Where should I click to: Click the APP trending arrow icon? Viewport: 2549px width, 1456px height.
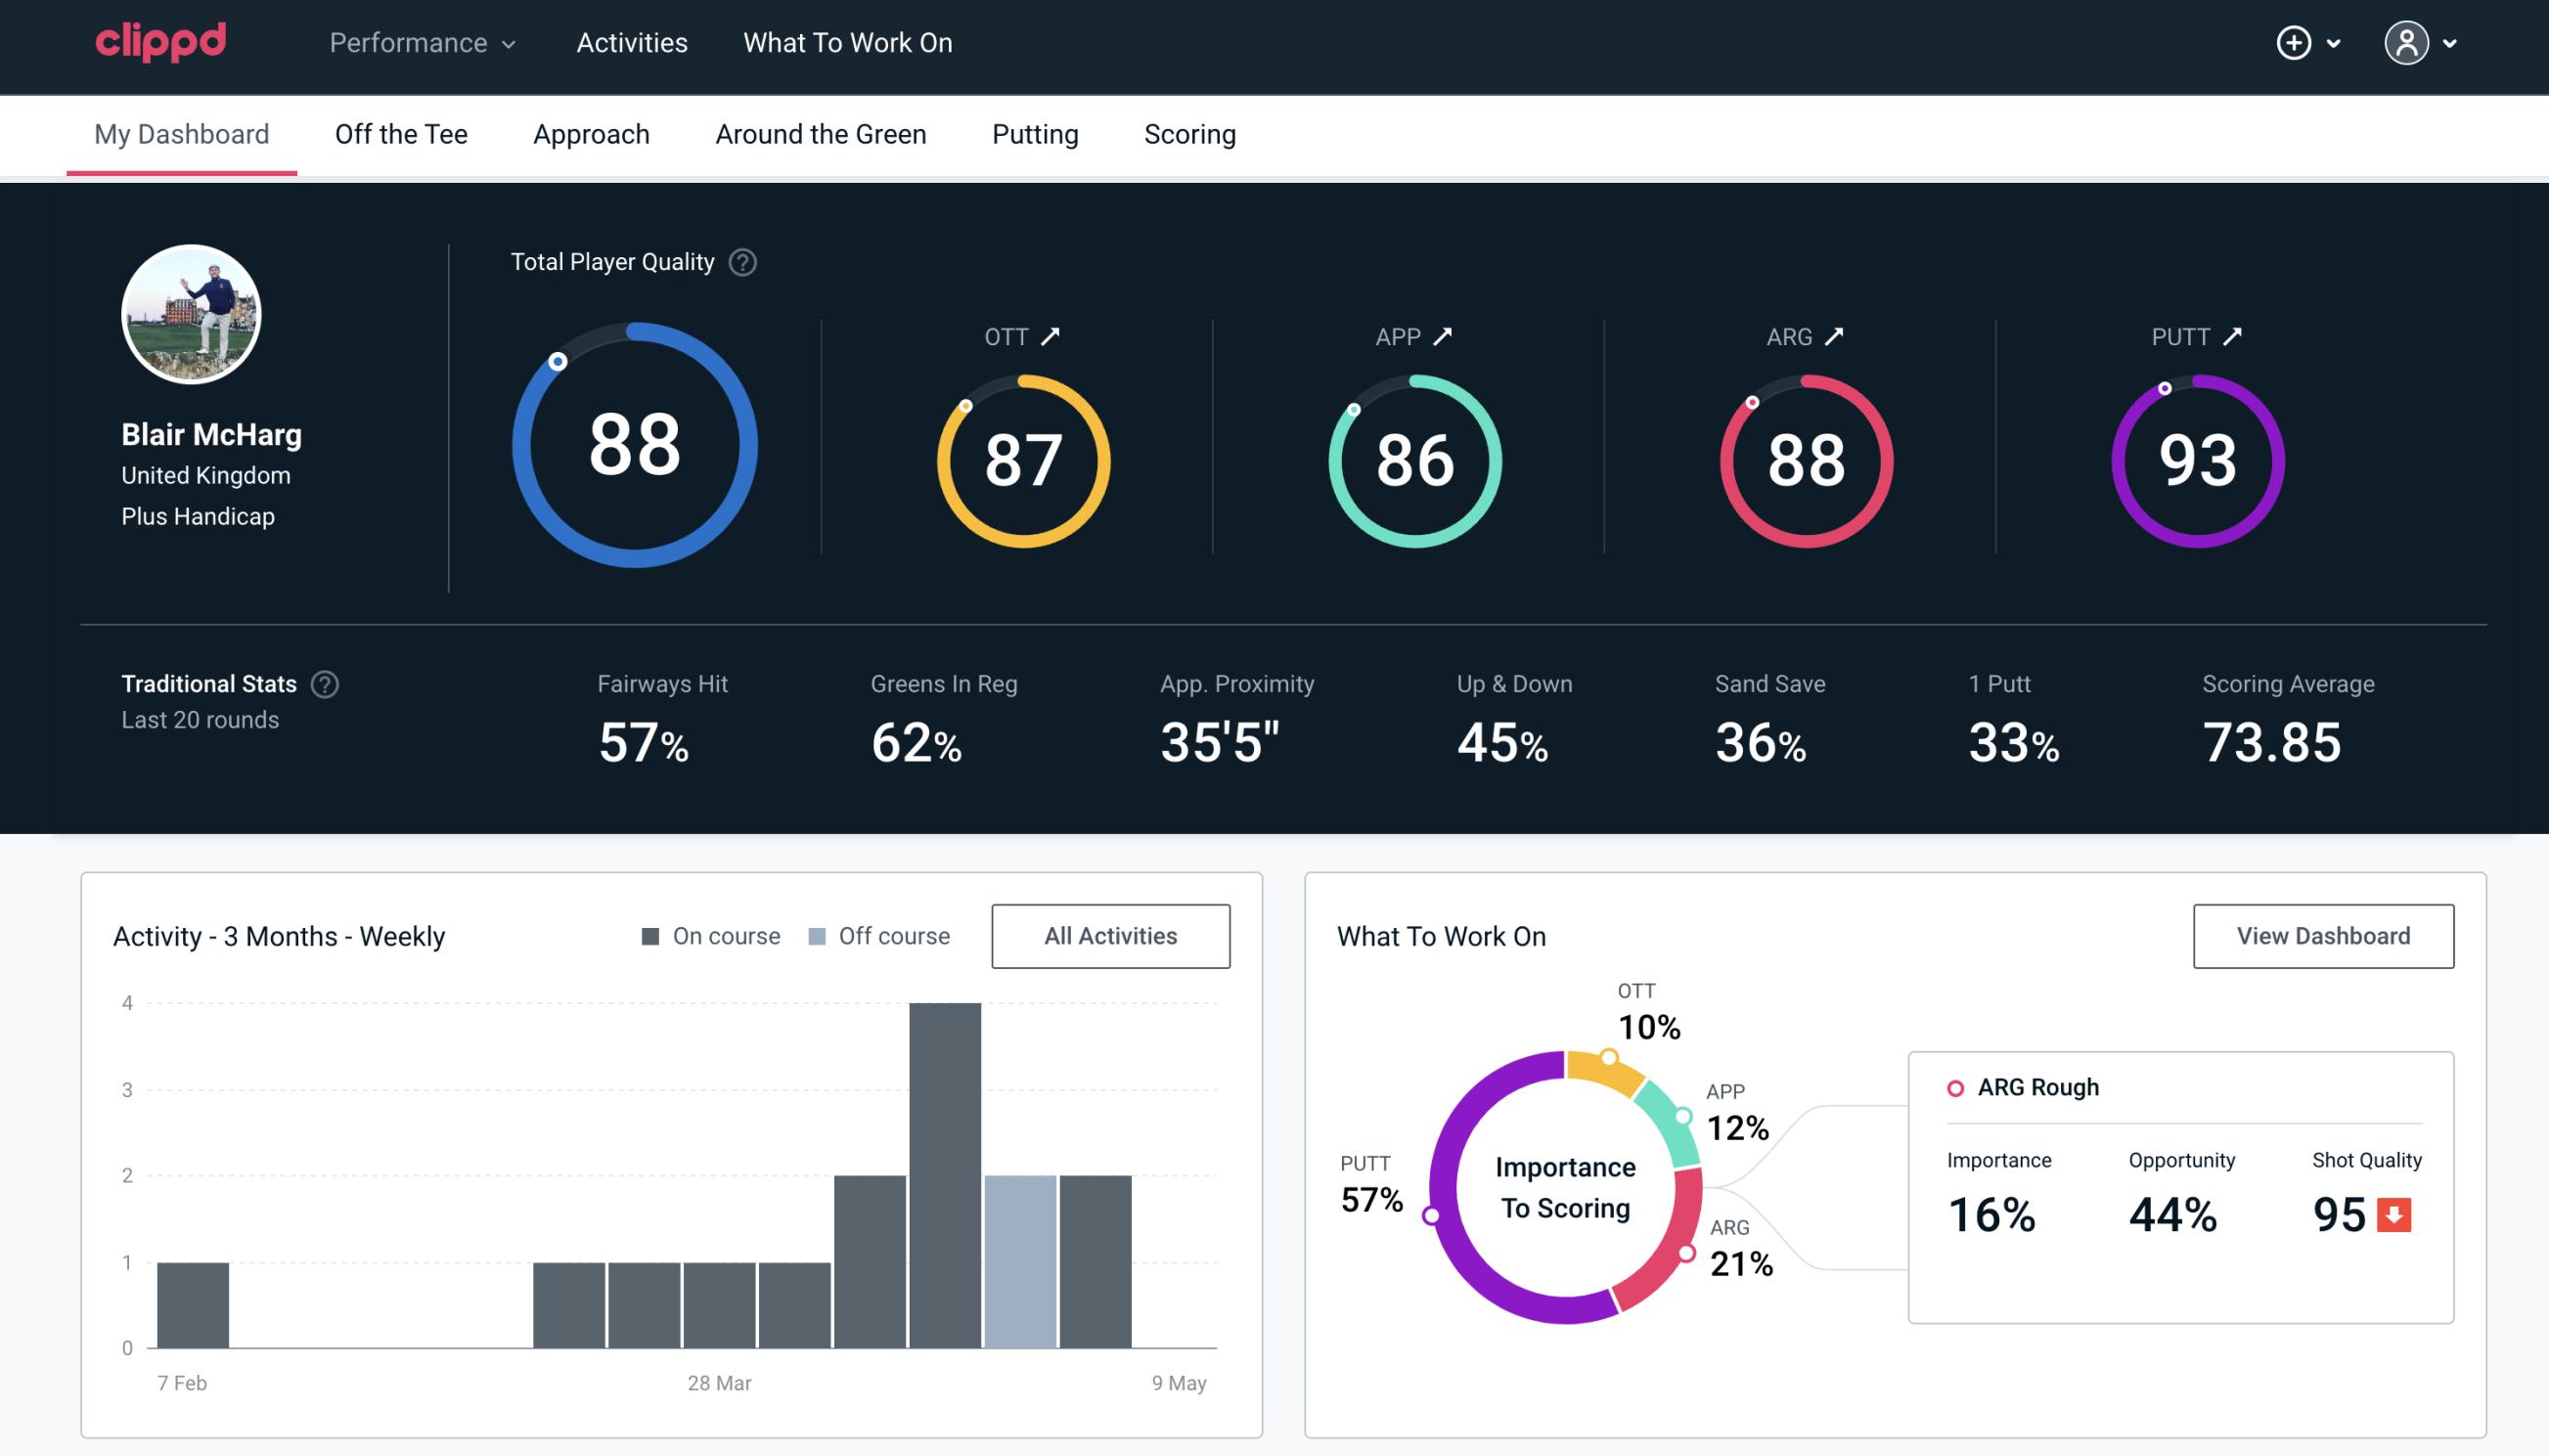coord(1439,336)
